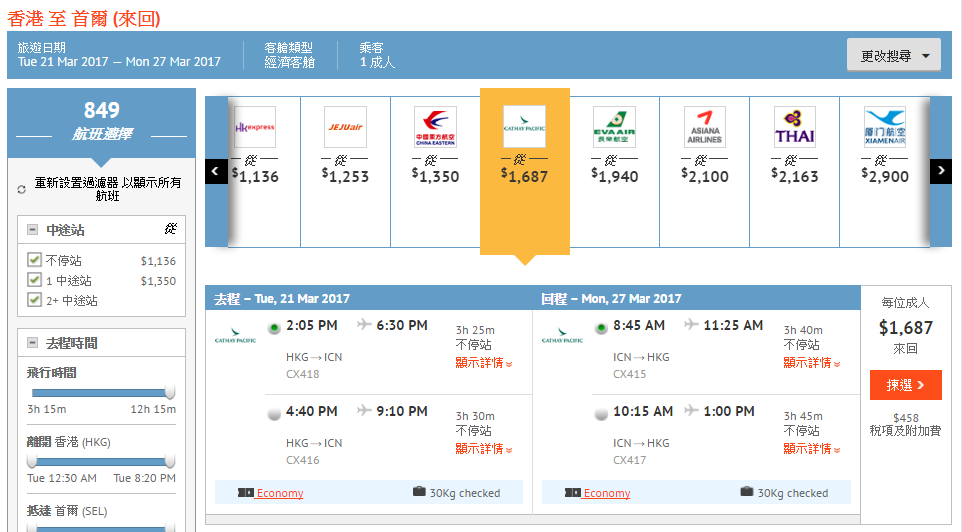Select the Jeju Air airline logo
This screenshot has width=962, height=532.
click(345, 127)
